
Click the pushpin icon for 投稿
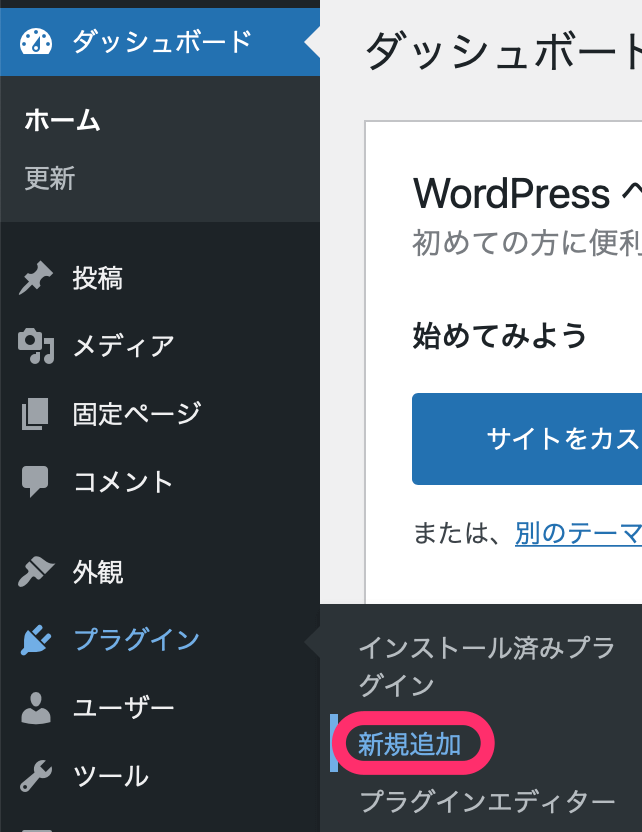pos(36,279)
